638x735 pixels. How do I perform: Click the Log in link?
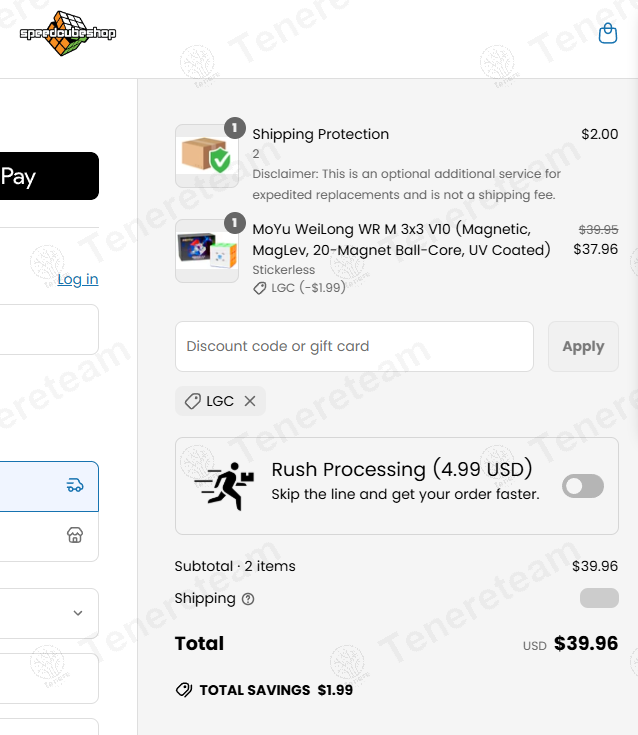coord(78,279)
